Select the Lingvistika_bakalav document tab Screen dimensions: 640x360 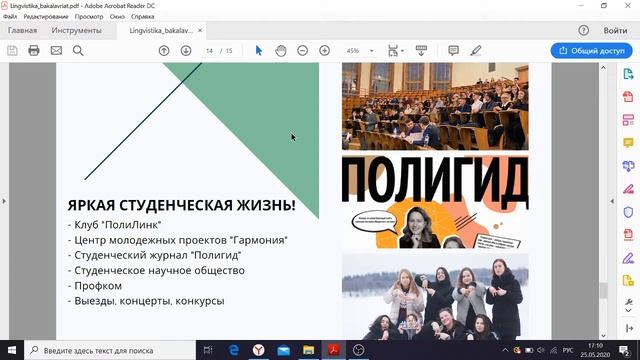point(161,31)
